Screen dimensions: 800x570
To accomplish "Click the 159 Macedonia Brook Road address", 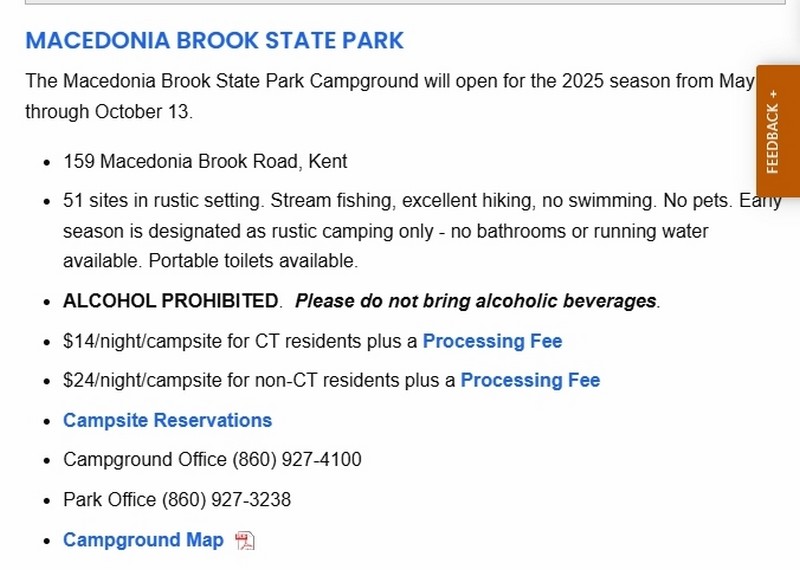I will click(x=205, y=161).
